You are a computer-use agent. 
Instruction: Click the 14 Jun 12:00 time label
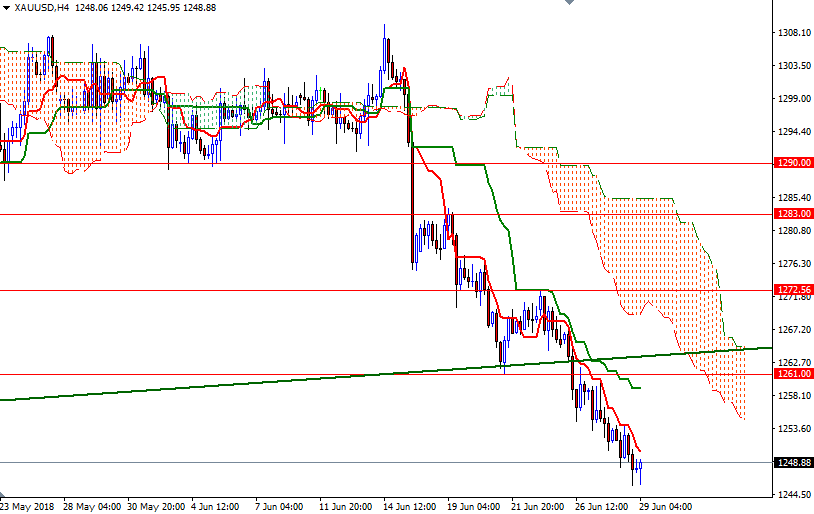coord(410,507)
